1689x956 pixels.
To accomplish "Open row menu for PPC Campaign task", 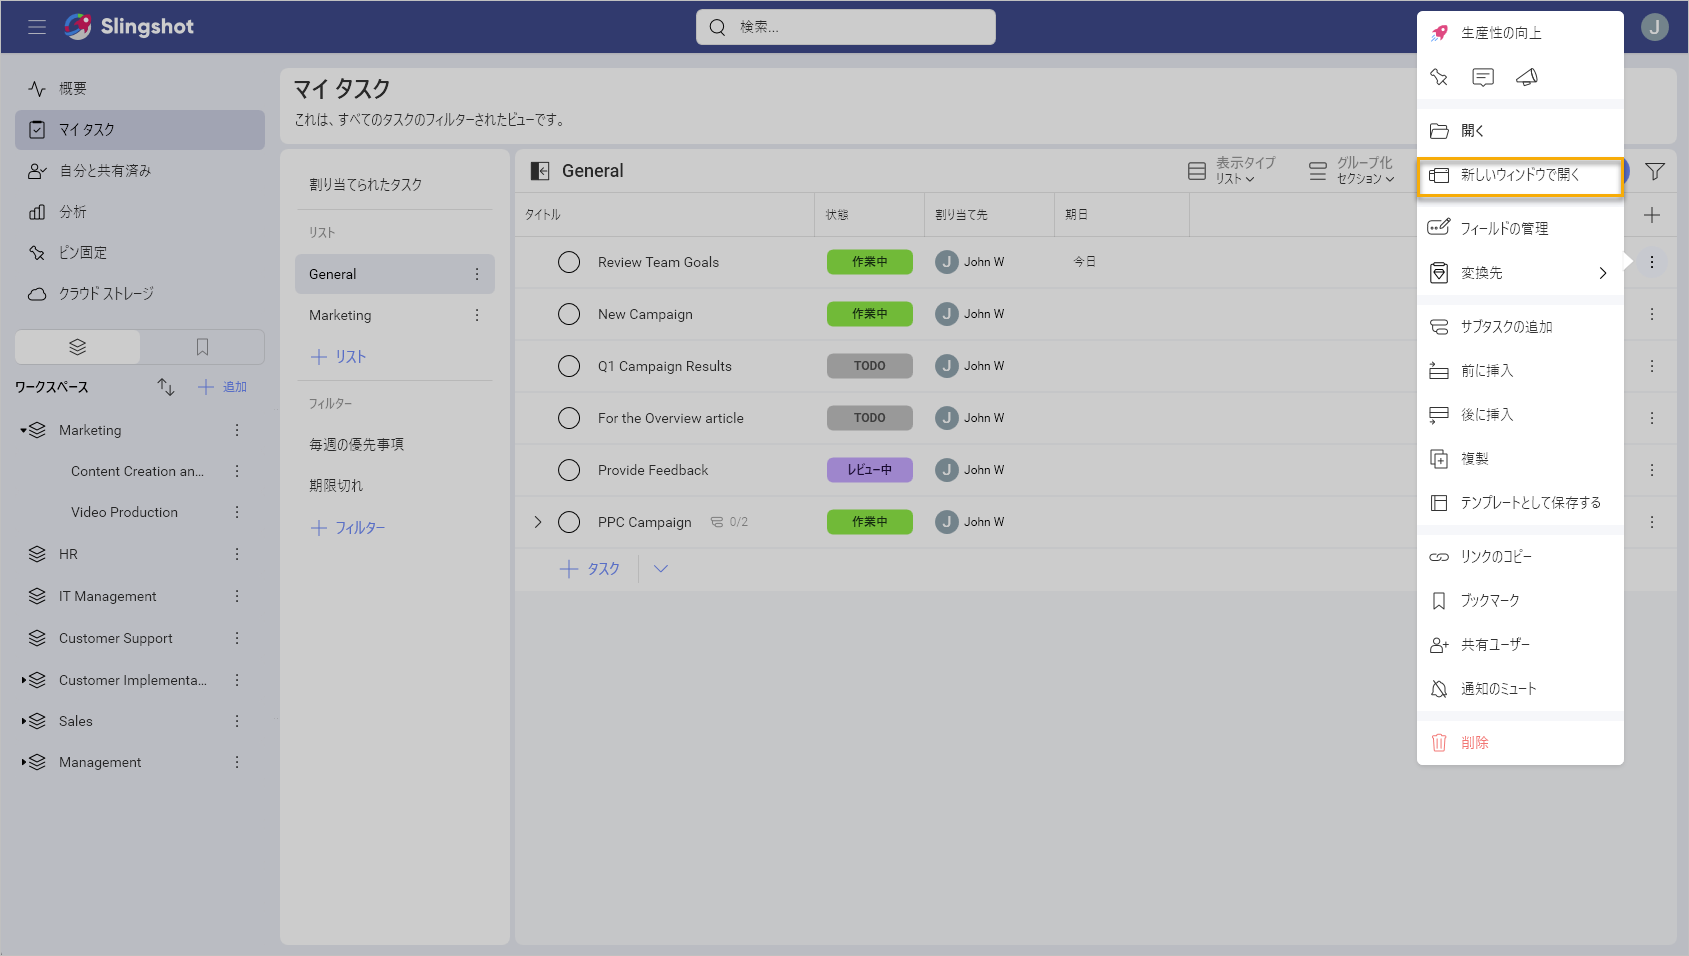I will pyautogui.click(x=1652, y=522).
